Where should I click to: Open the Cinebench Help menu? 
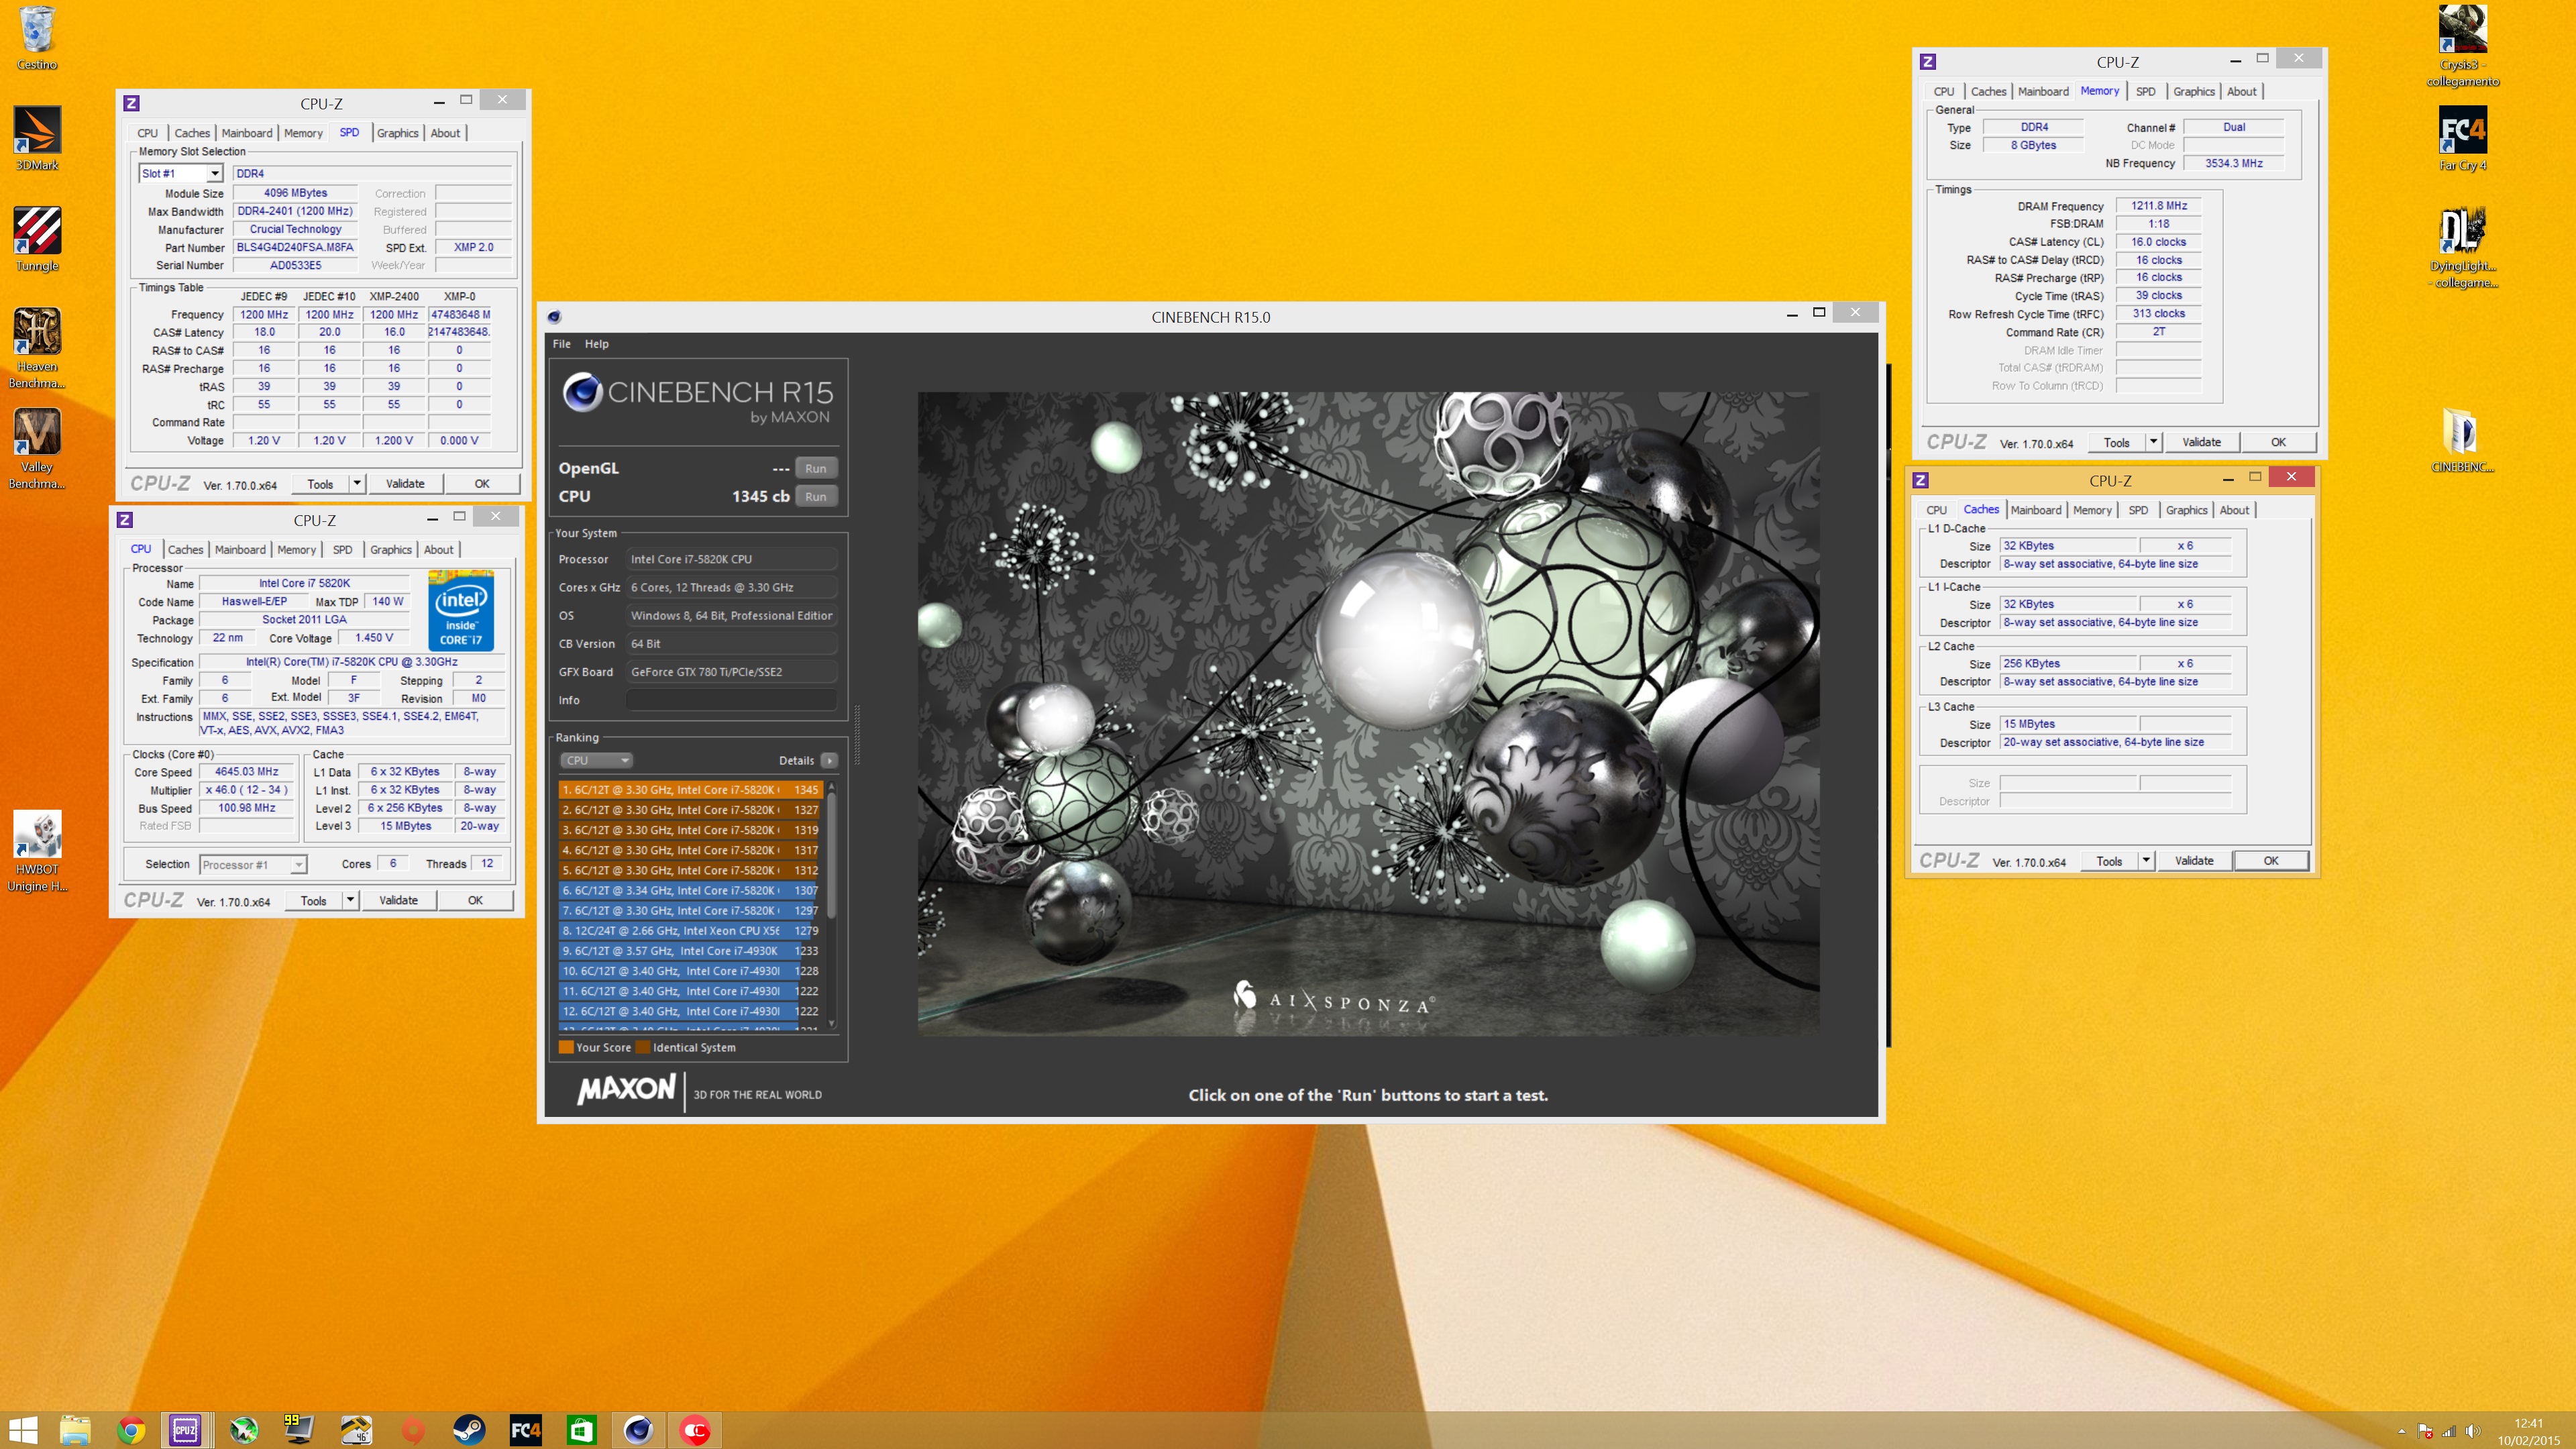pos(596,343)
